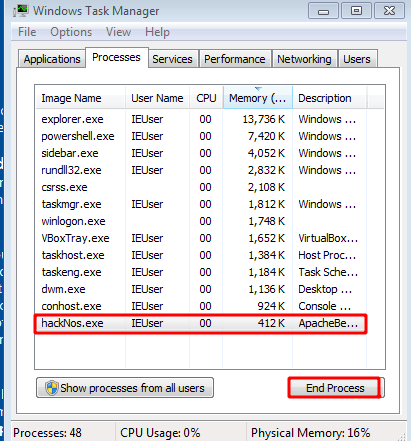Click the 2,108 K memory value
This screenshot has width=411, height=441.
point(266,187)
